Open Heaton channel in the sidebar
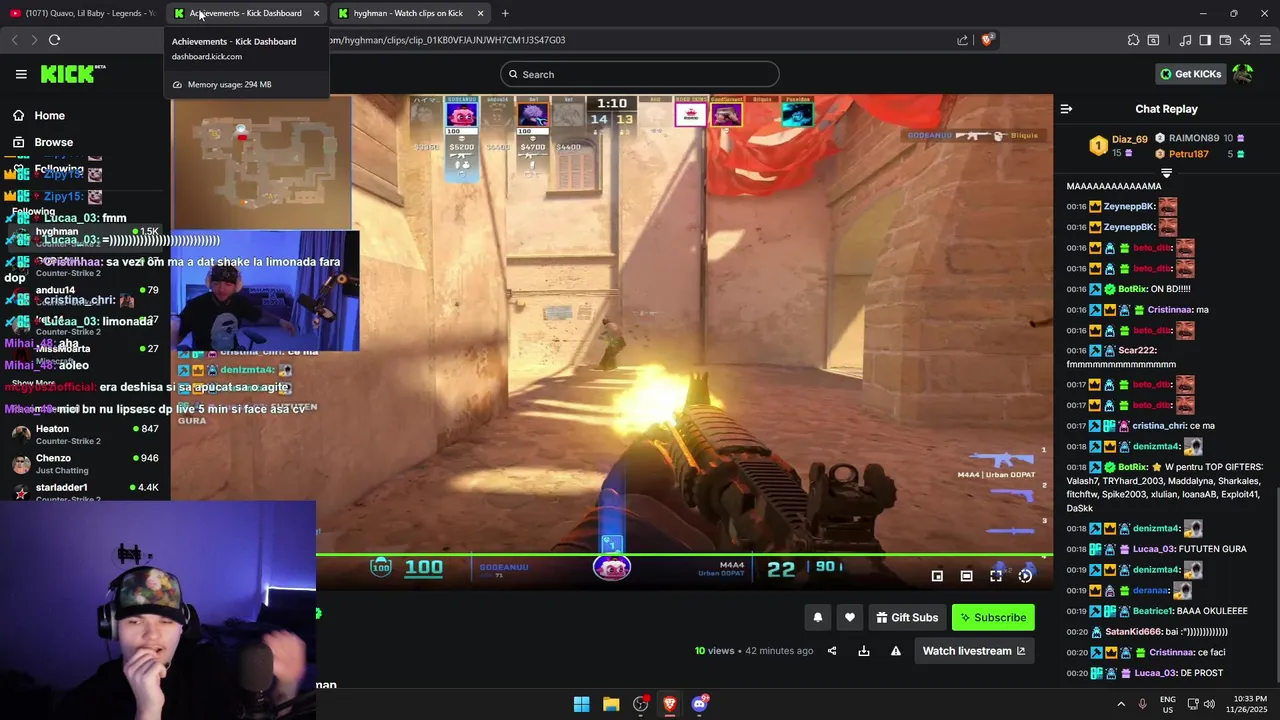 [x=85, y=434]
